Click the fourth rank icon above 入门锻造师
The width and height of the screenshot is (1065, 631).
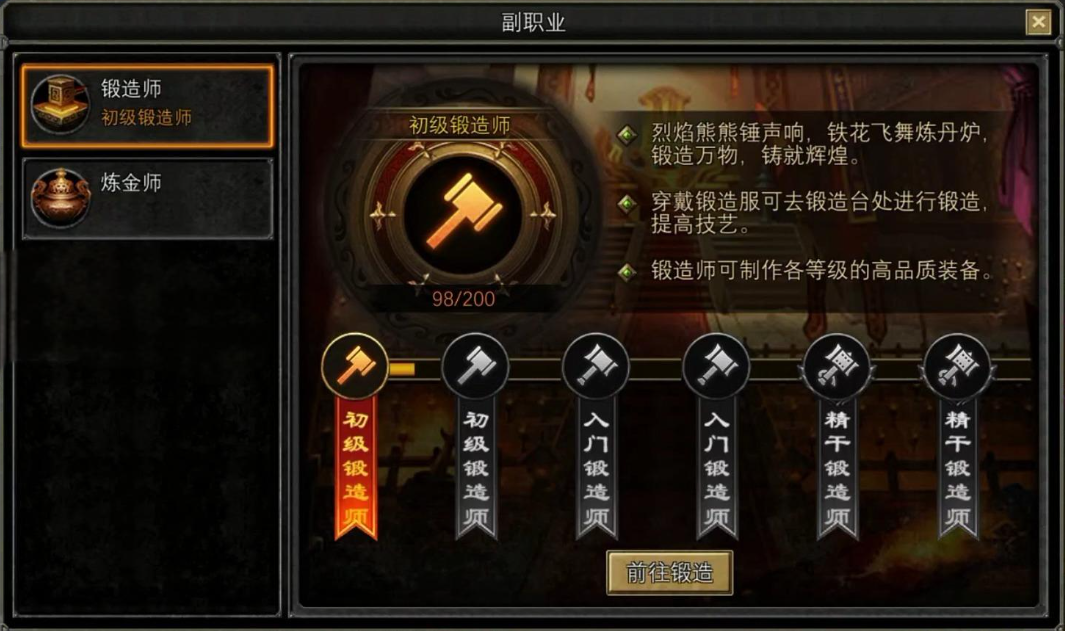point(716,366)
